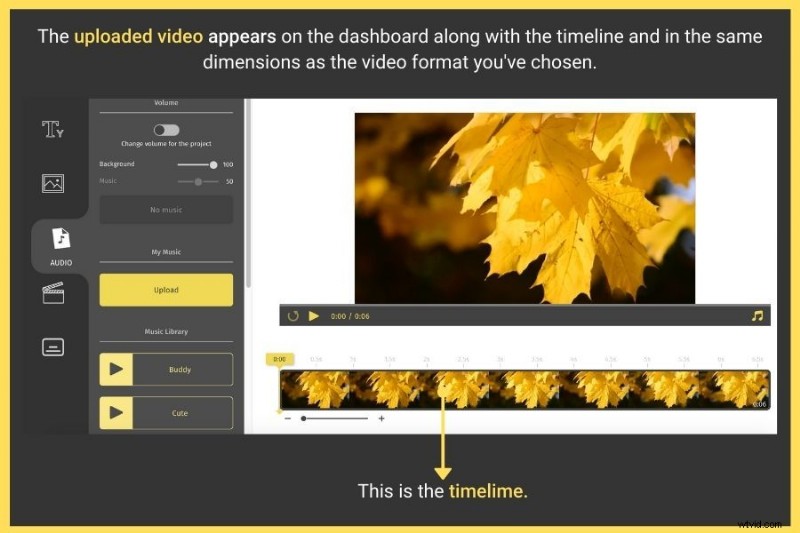Adjust the Background volume slider
The height and width of the screenshot is (533, 800).
point(197,165)
